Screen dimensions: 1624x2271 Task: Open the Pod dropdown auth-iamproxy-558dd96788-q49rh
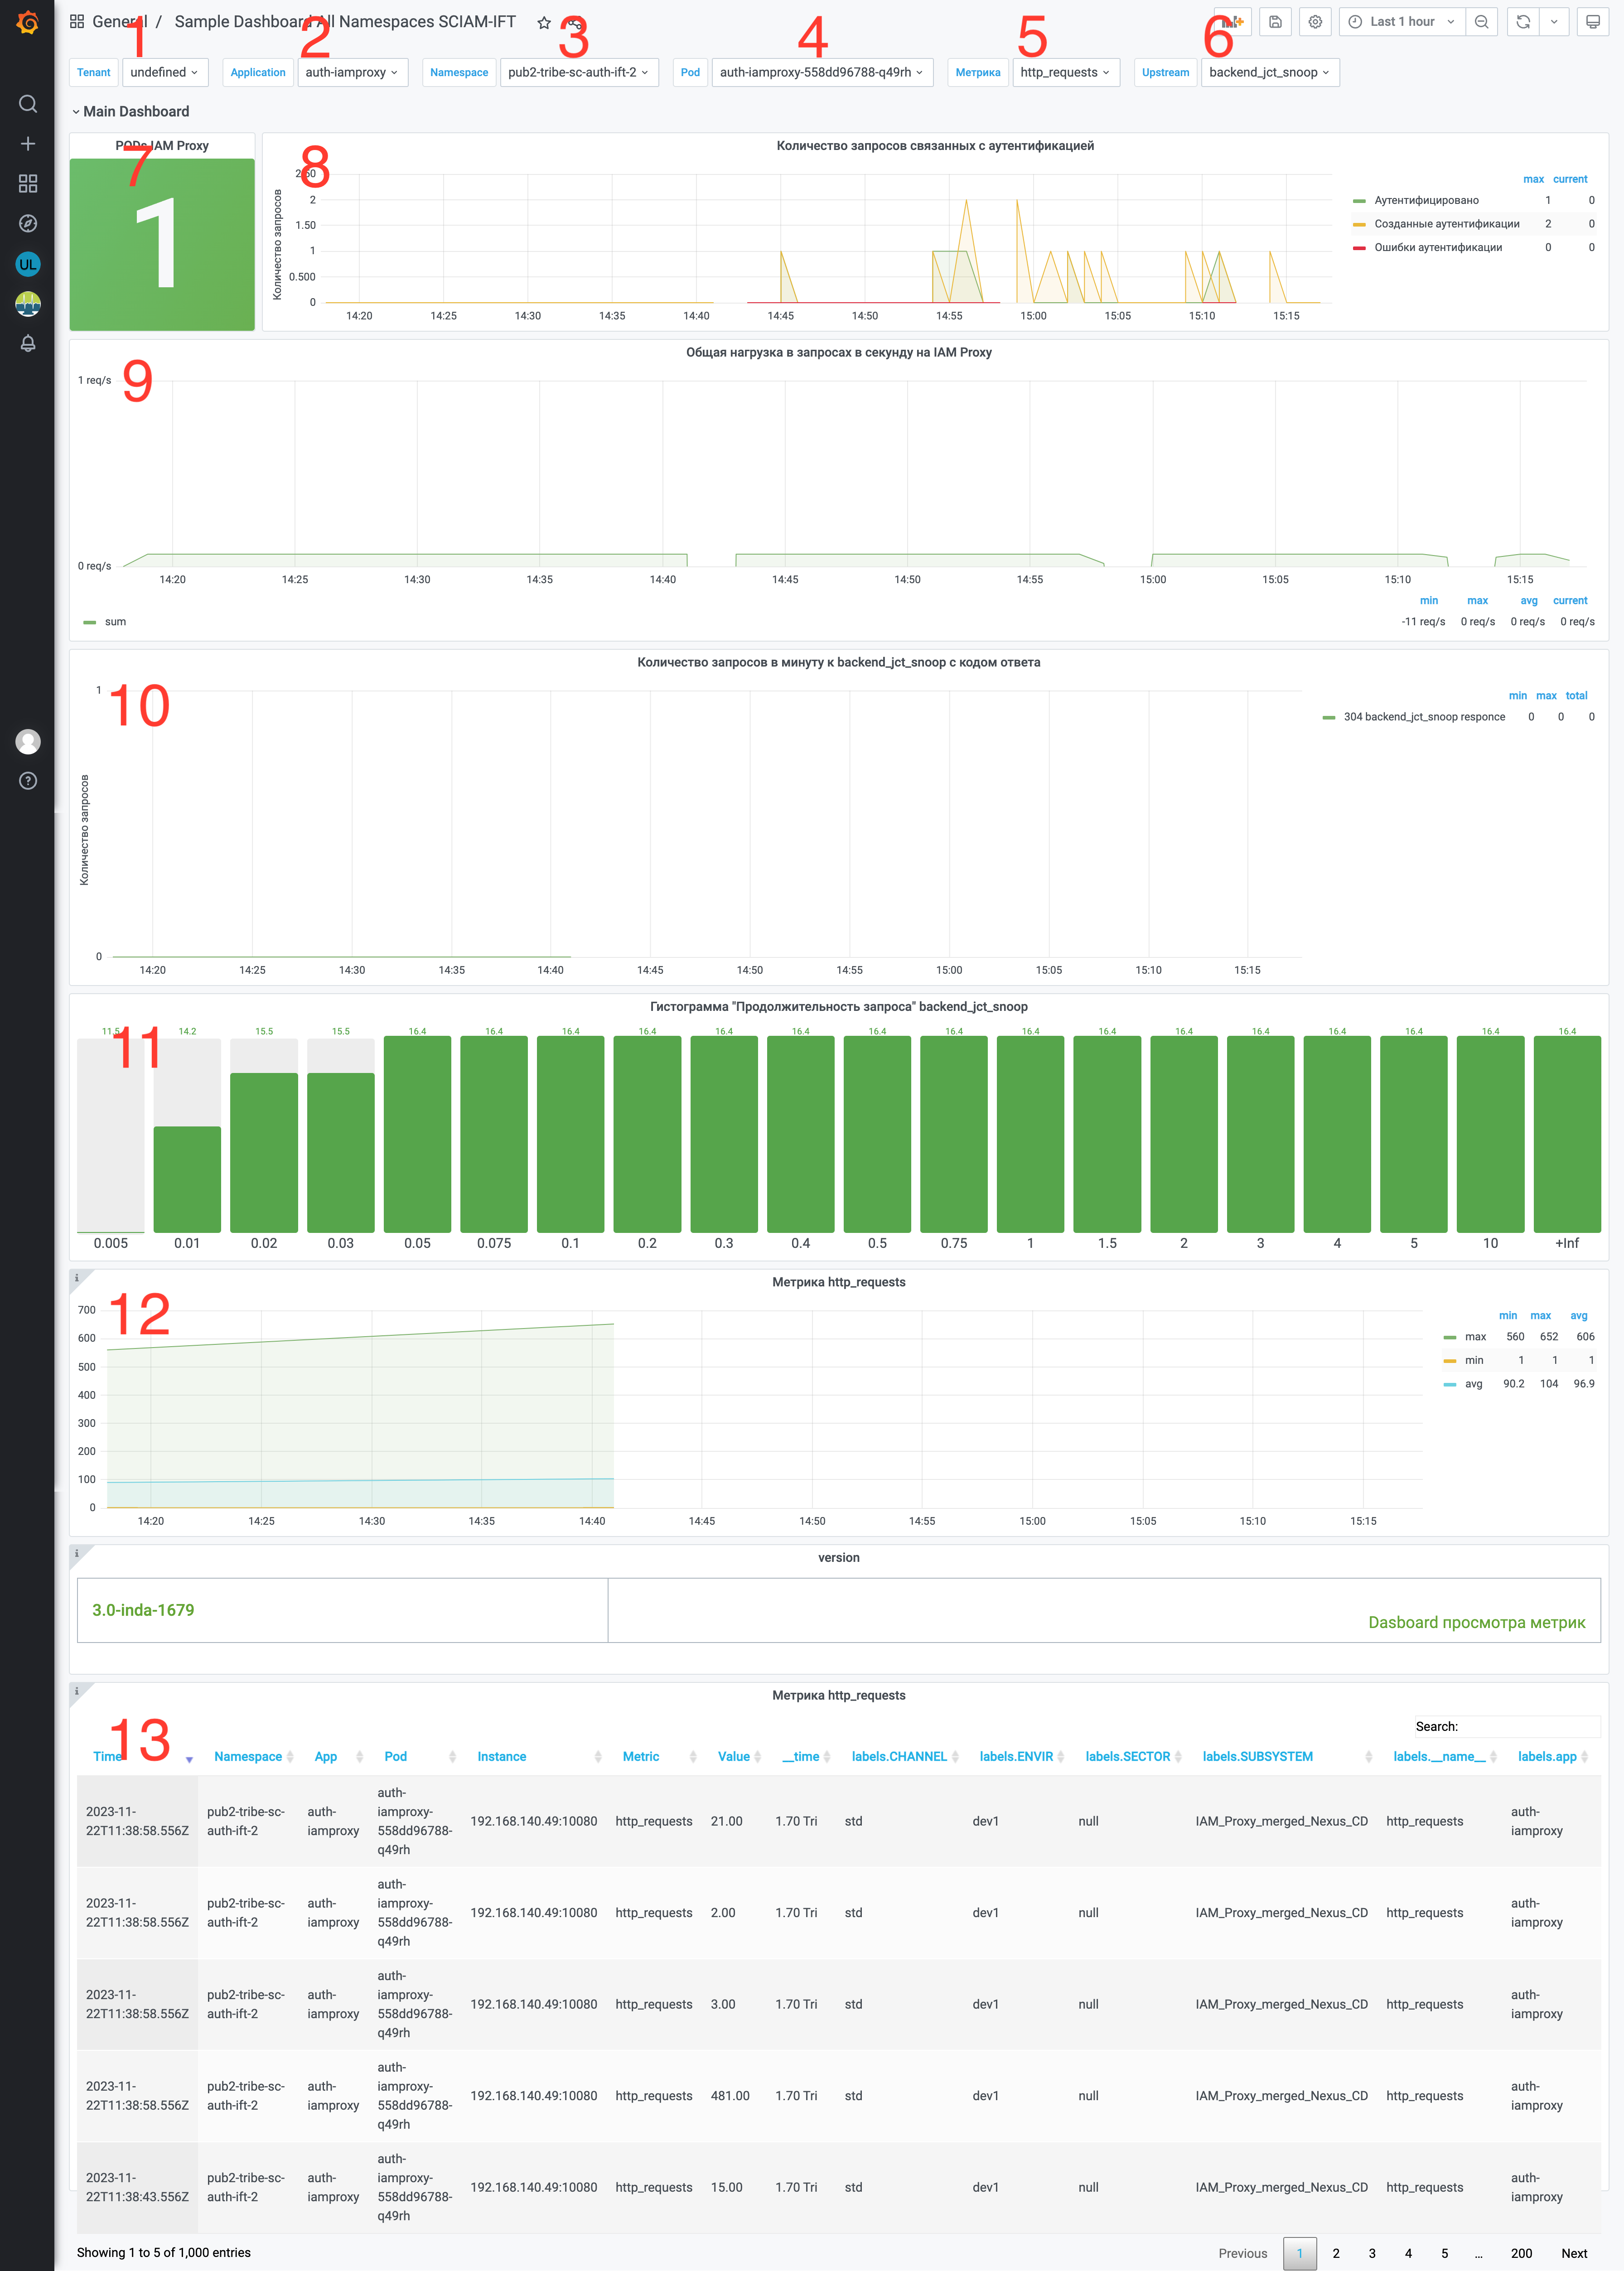tap(822, 72)
